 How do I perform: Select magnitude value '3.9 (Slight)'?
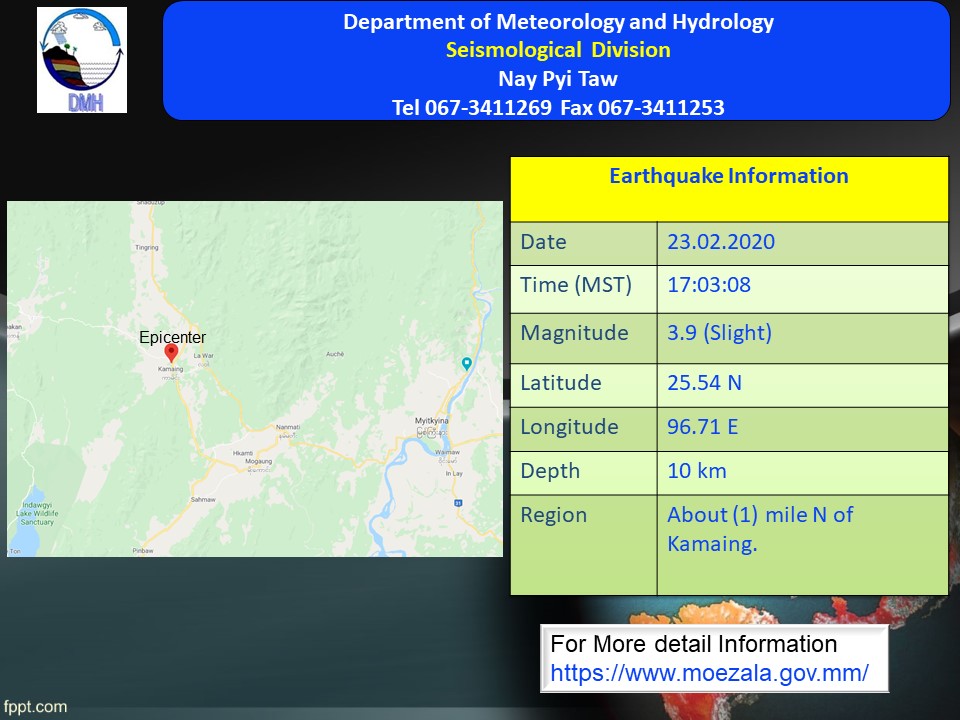[x=719, y=333]
